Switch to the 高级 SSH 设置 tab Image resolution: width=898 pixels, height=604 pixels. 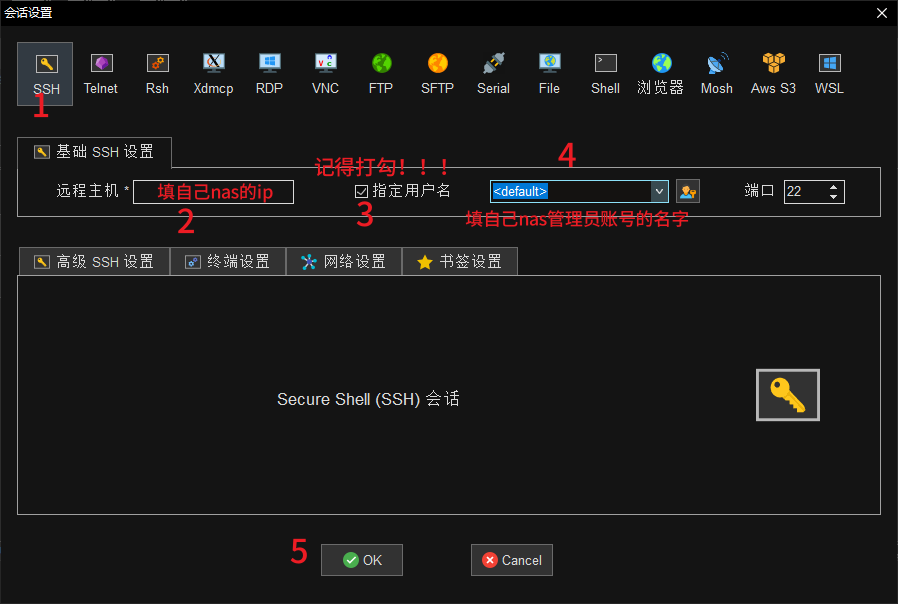point(94,262)
